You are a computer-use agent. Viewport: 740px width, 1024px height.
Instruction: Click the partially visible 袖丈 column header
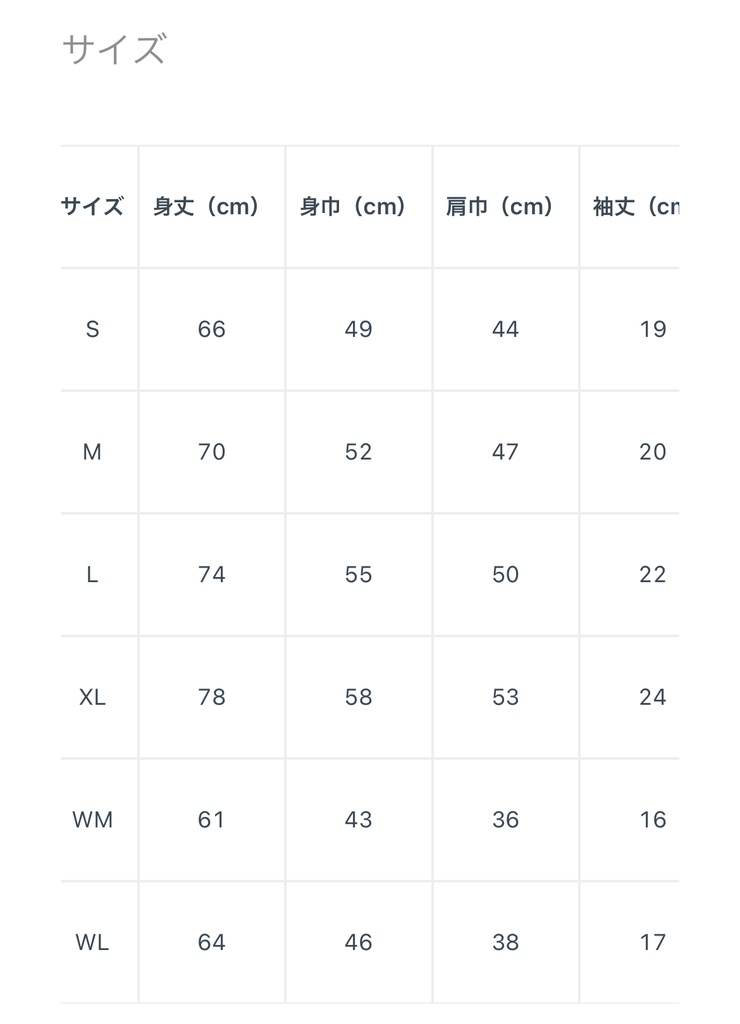pos(636,207)
